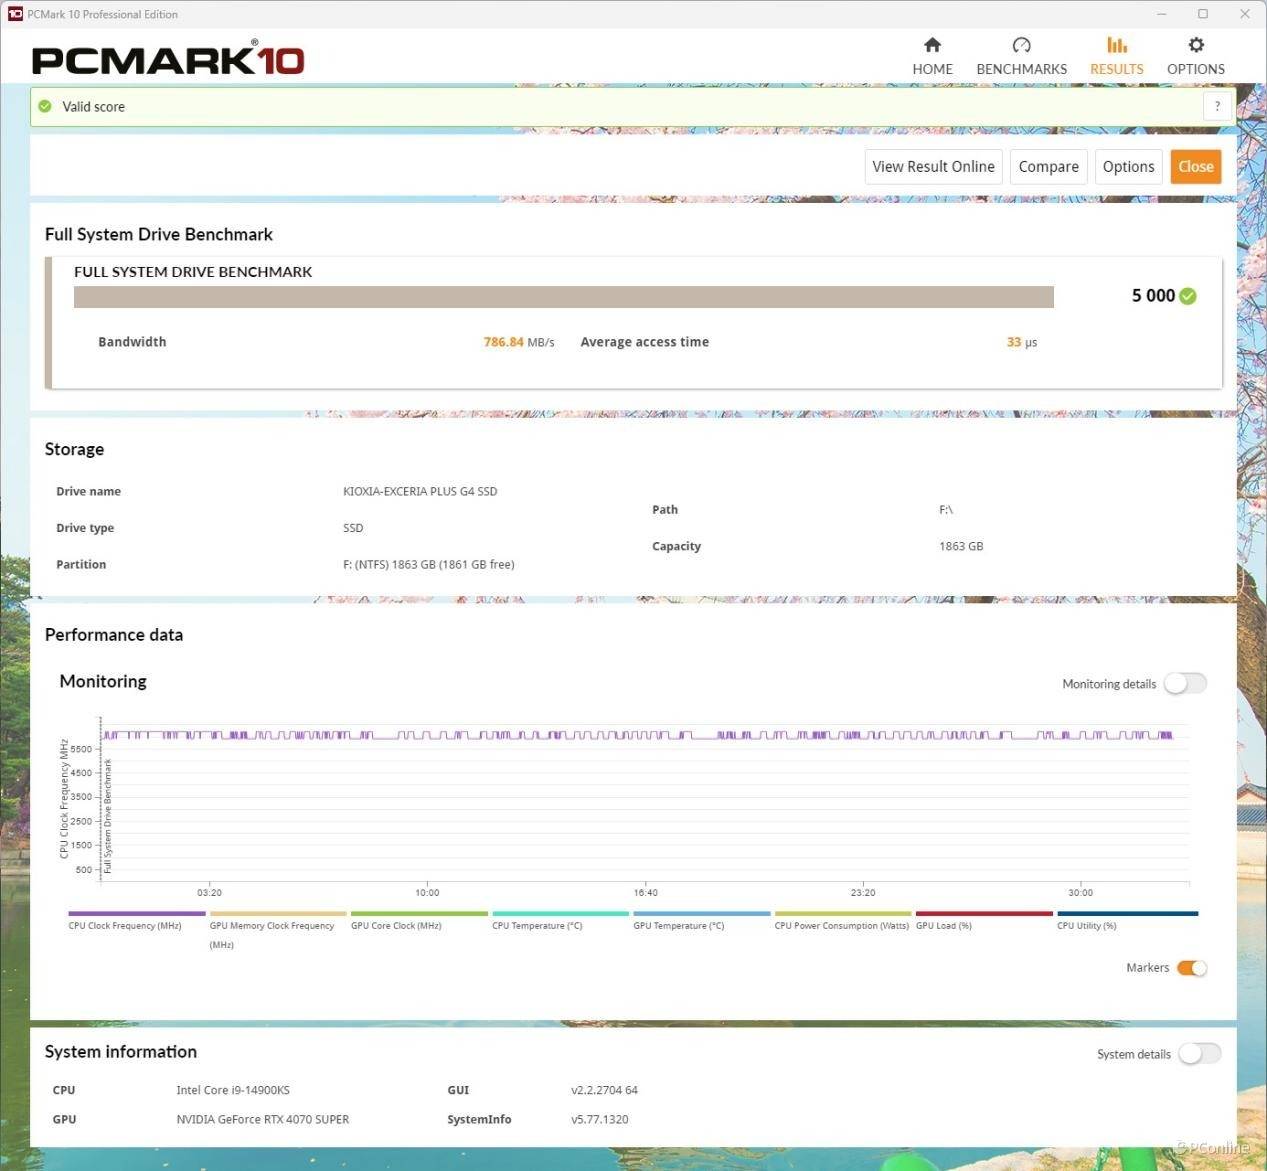This screenshot has width=1267, height=1171.
Task: Click the green valid score checkmark icon
Action: (x=45, y=106)
